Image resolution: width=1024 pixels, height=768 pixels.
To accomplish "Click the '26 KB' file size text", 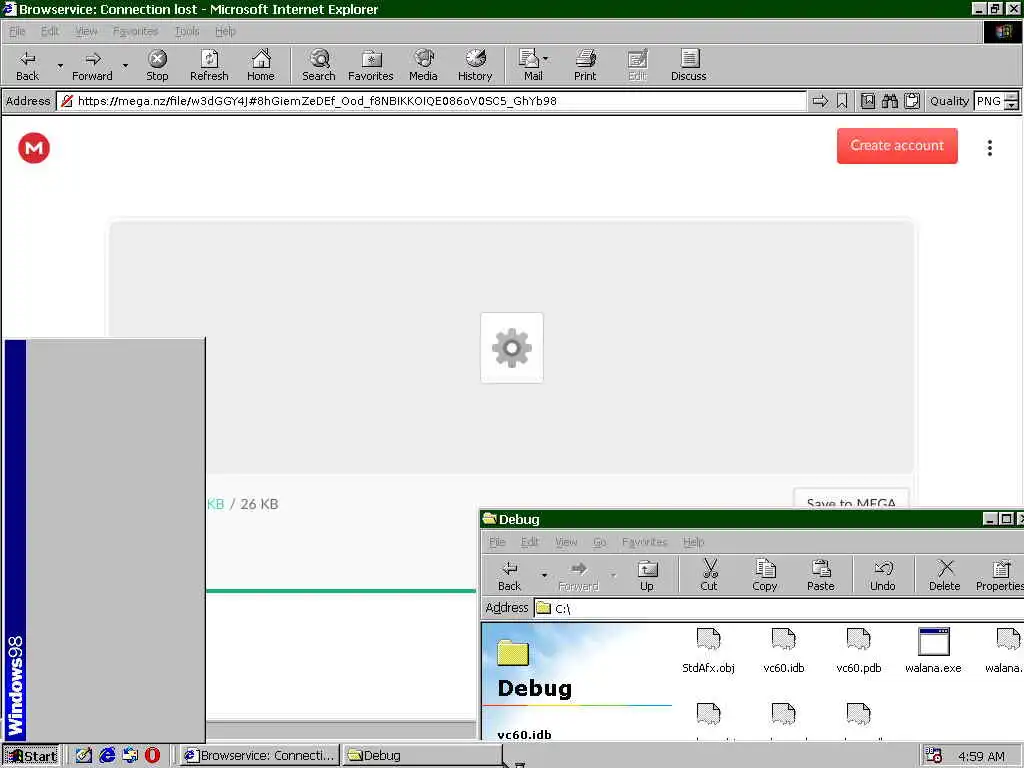I will point(259,504).
